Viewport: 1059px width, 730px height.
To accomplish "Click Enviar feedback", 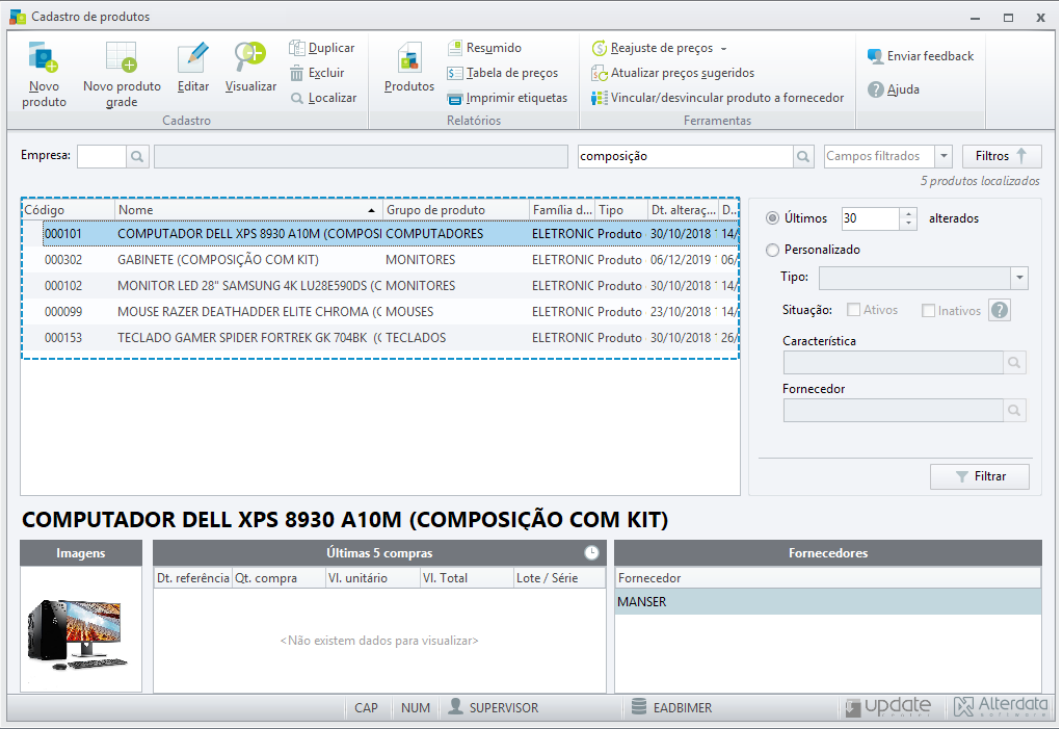I will pyautogui.click(x=921, y=56).
